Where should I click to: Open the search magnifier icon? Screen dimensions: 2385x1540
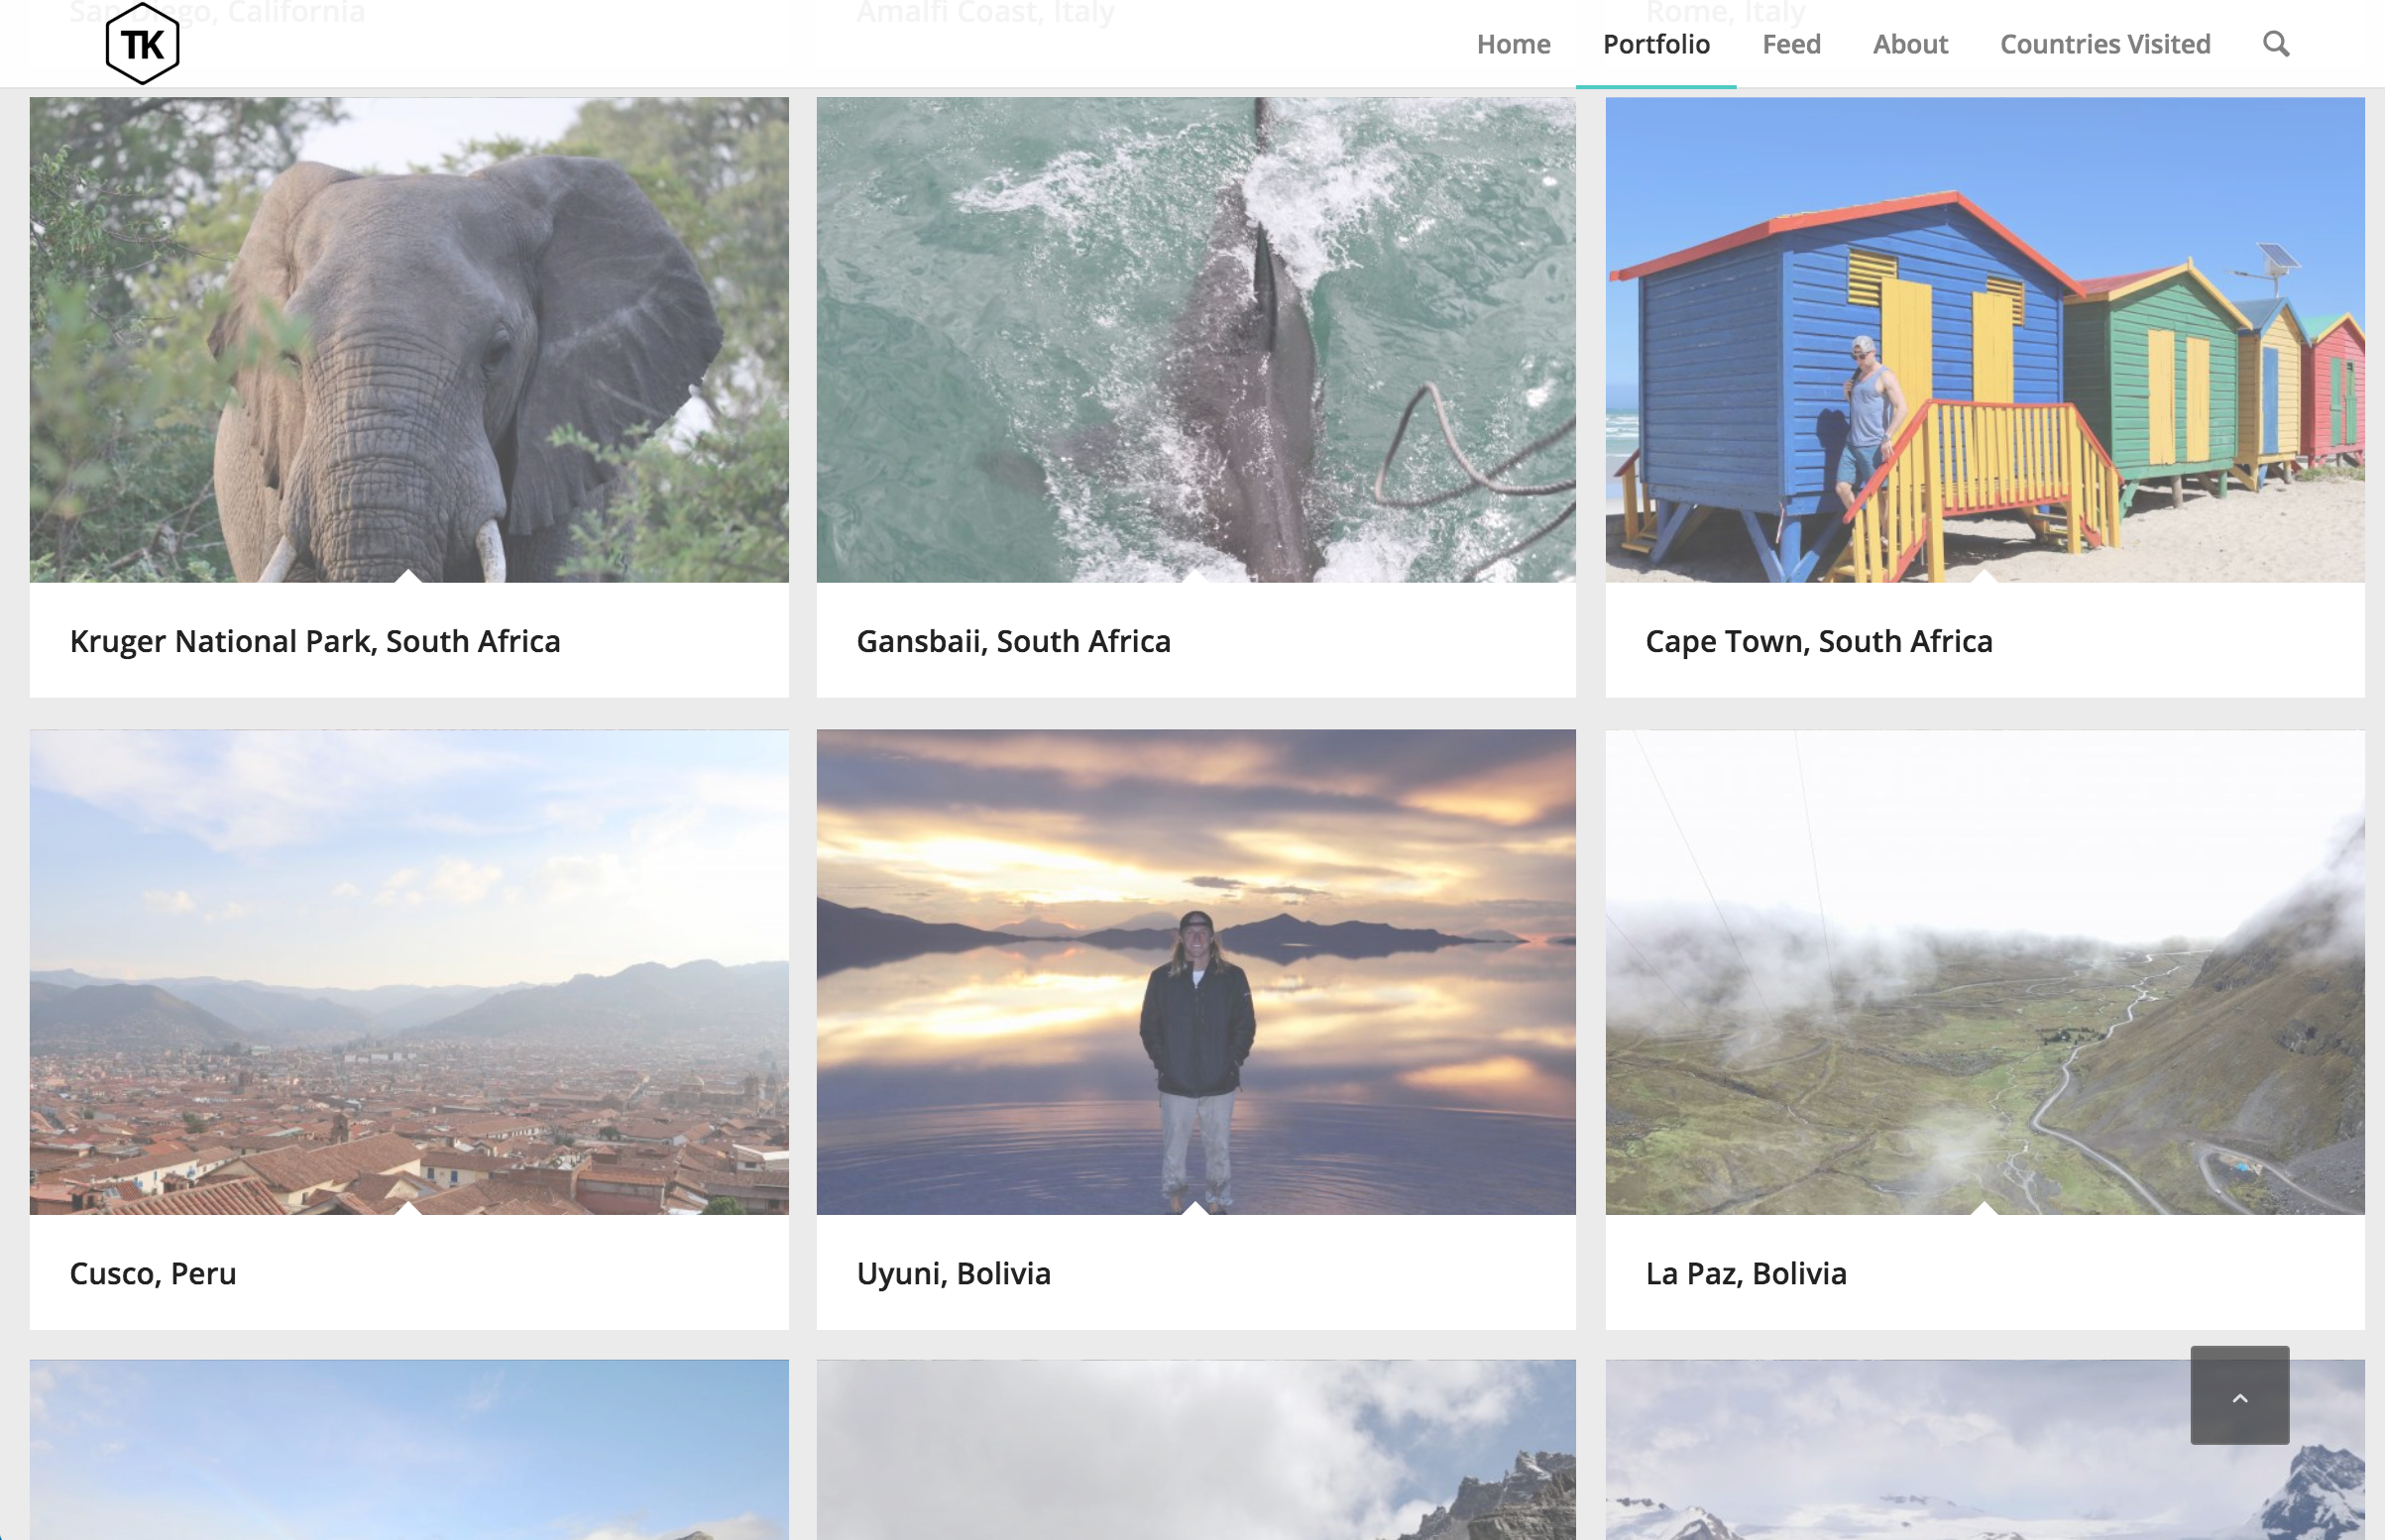pos(2276,44)
